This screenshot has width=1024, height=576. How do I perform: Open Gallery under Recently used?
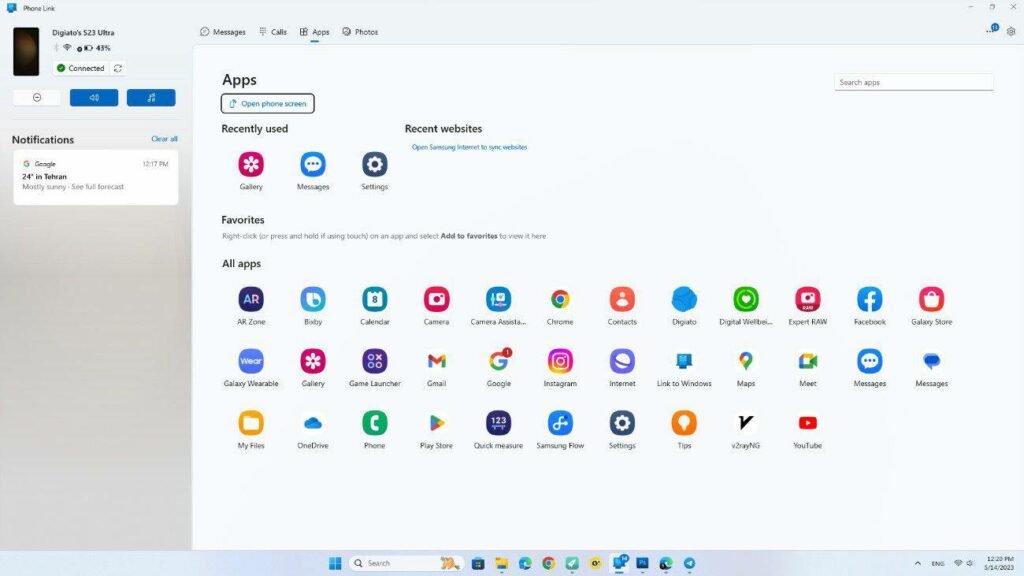[x=251, y=165]
